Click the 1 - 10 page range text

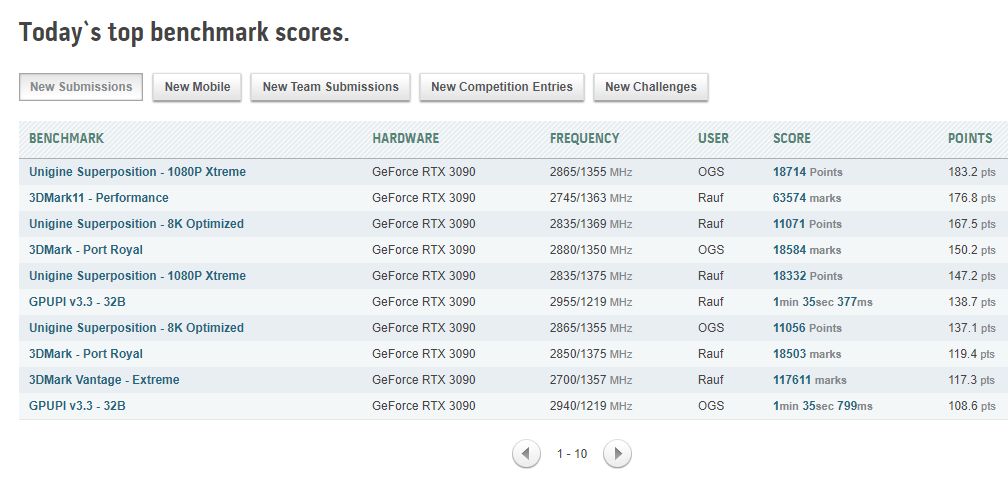572,454
